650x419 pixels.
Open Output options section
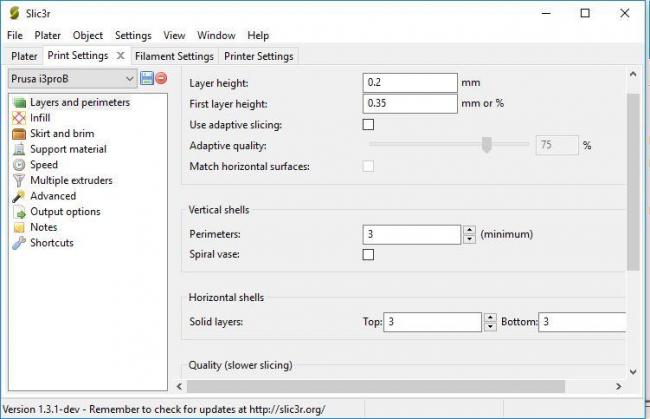click(x=64, y=212)
